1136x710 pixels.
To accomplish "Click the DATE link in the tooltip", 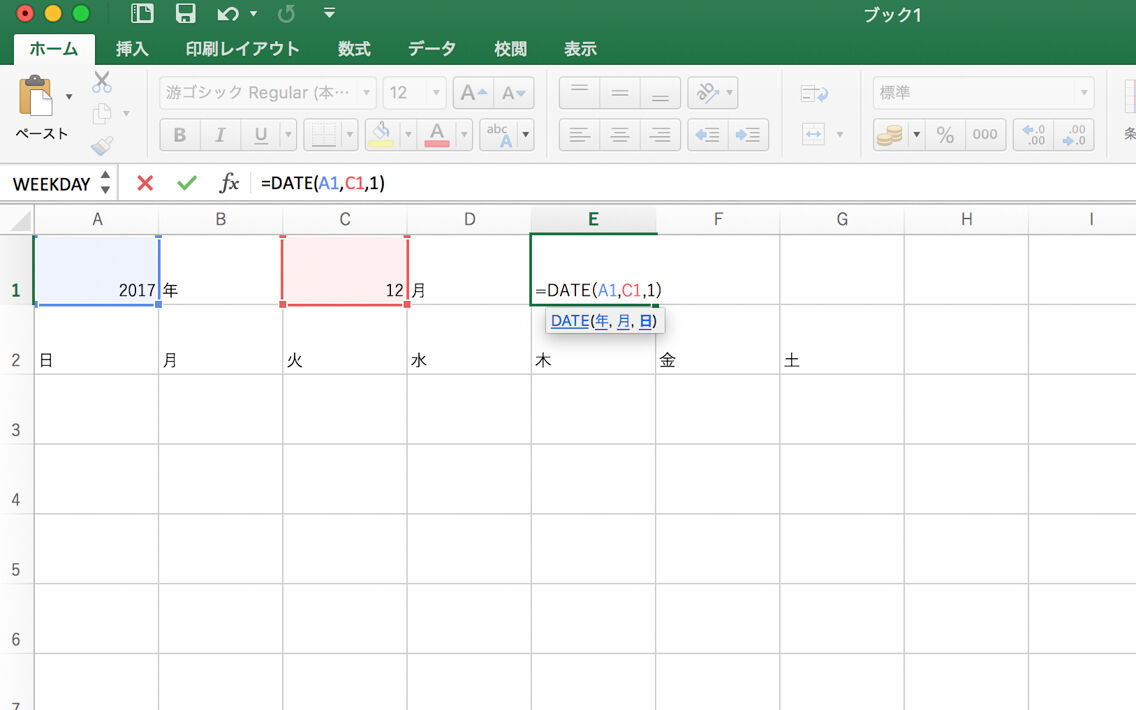I will pos(568,320).
